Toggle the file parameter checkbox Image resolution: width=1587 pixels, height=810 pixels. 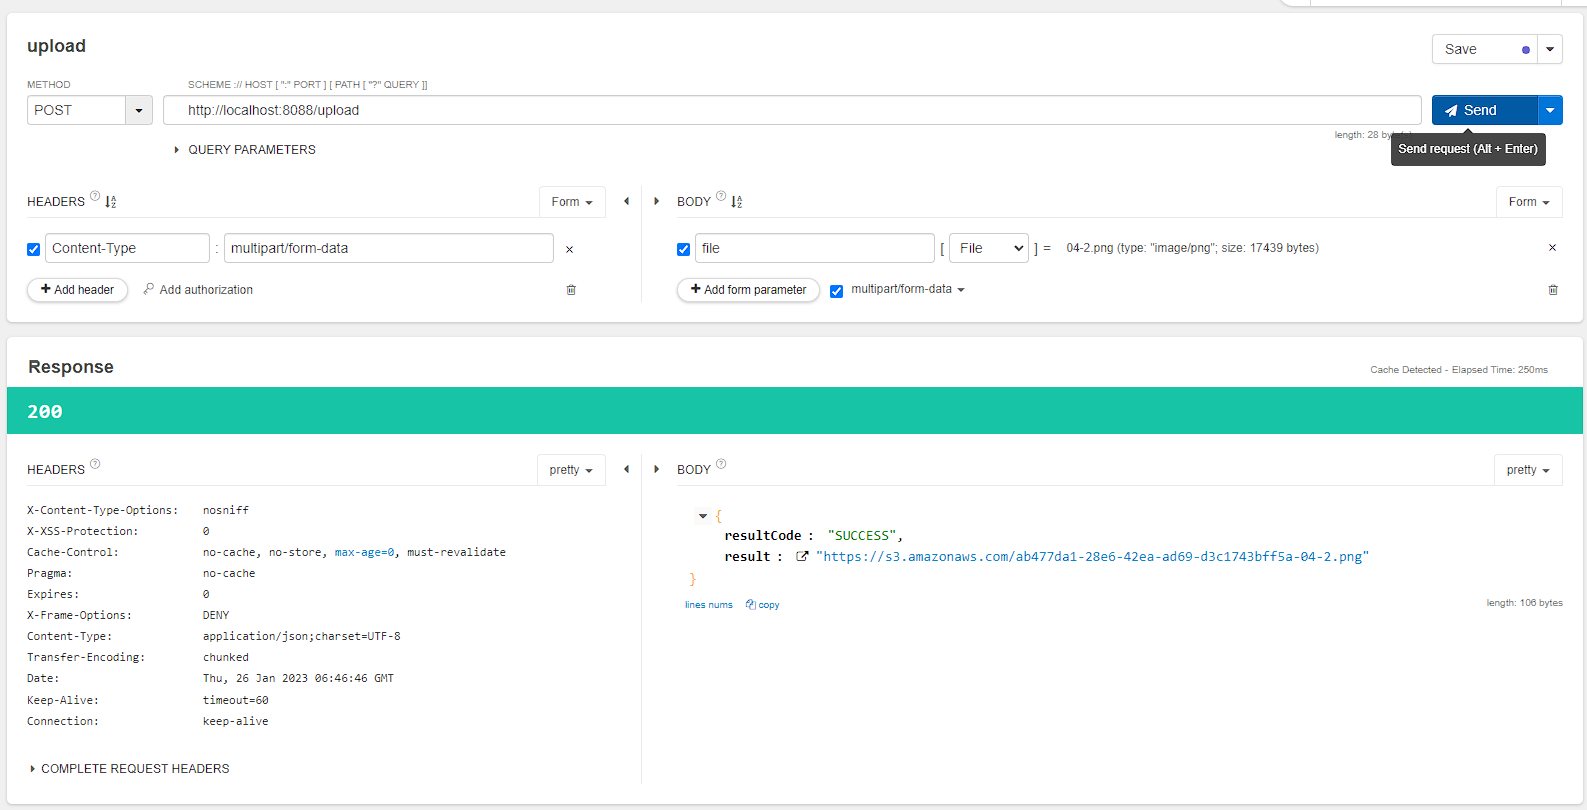[683, 249]
